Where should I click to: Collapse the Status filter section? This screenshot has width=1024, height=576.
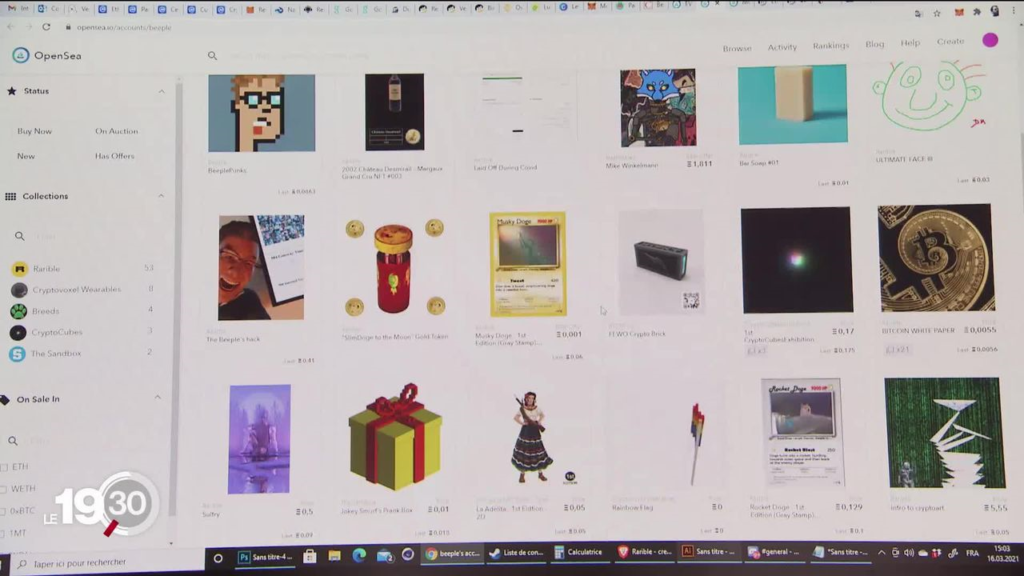tap(161, 91)
